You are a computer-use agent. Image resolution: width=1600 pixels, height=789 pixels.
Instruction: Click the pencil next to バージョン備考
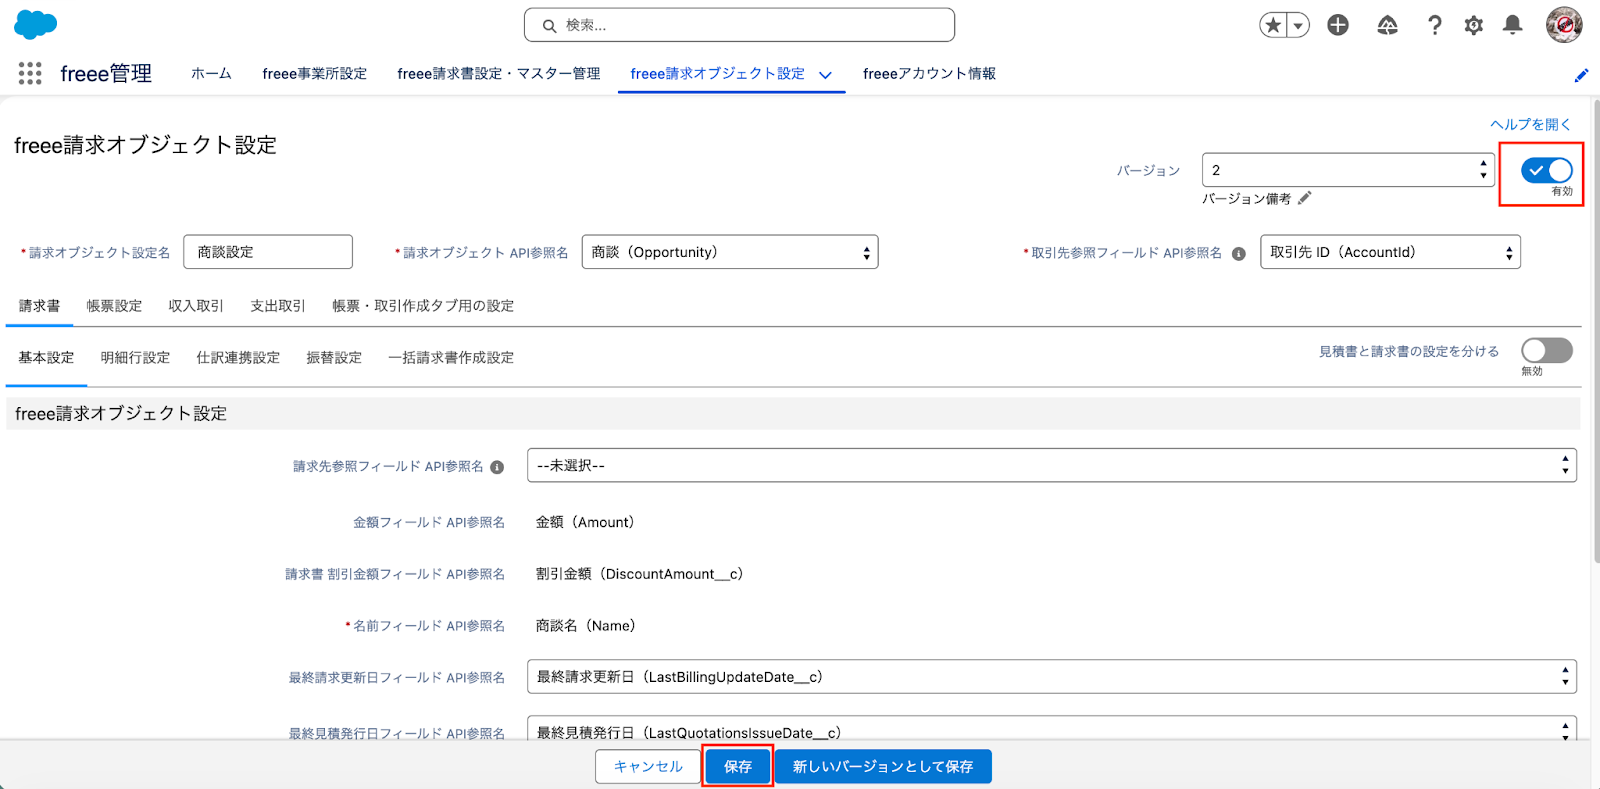pyautogui.click(x=1304, y=198)
